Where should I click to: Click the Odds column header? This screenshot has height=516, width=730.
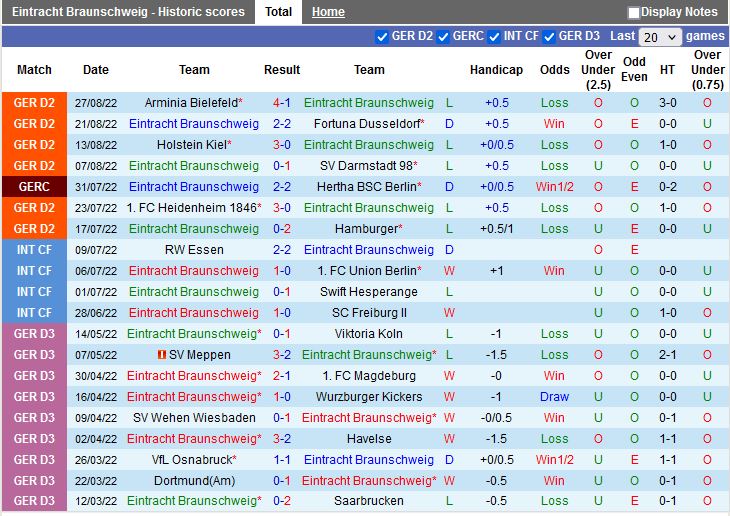tap(554, 70)
